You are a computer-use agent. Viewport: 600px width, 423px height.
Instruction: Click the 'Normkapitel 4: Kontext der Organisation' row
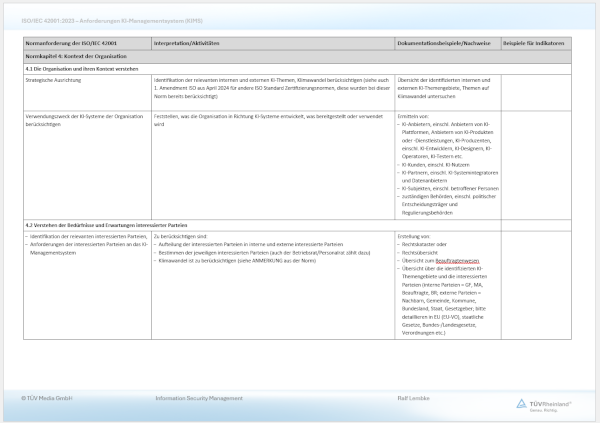72,56
